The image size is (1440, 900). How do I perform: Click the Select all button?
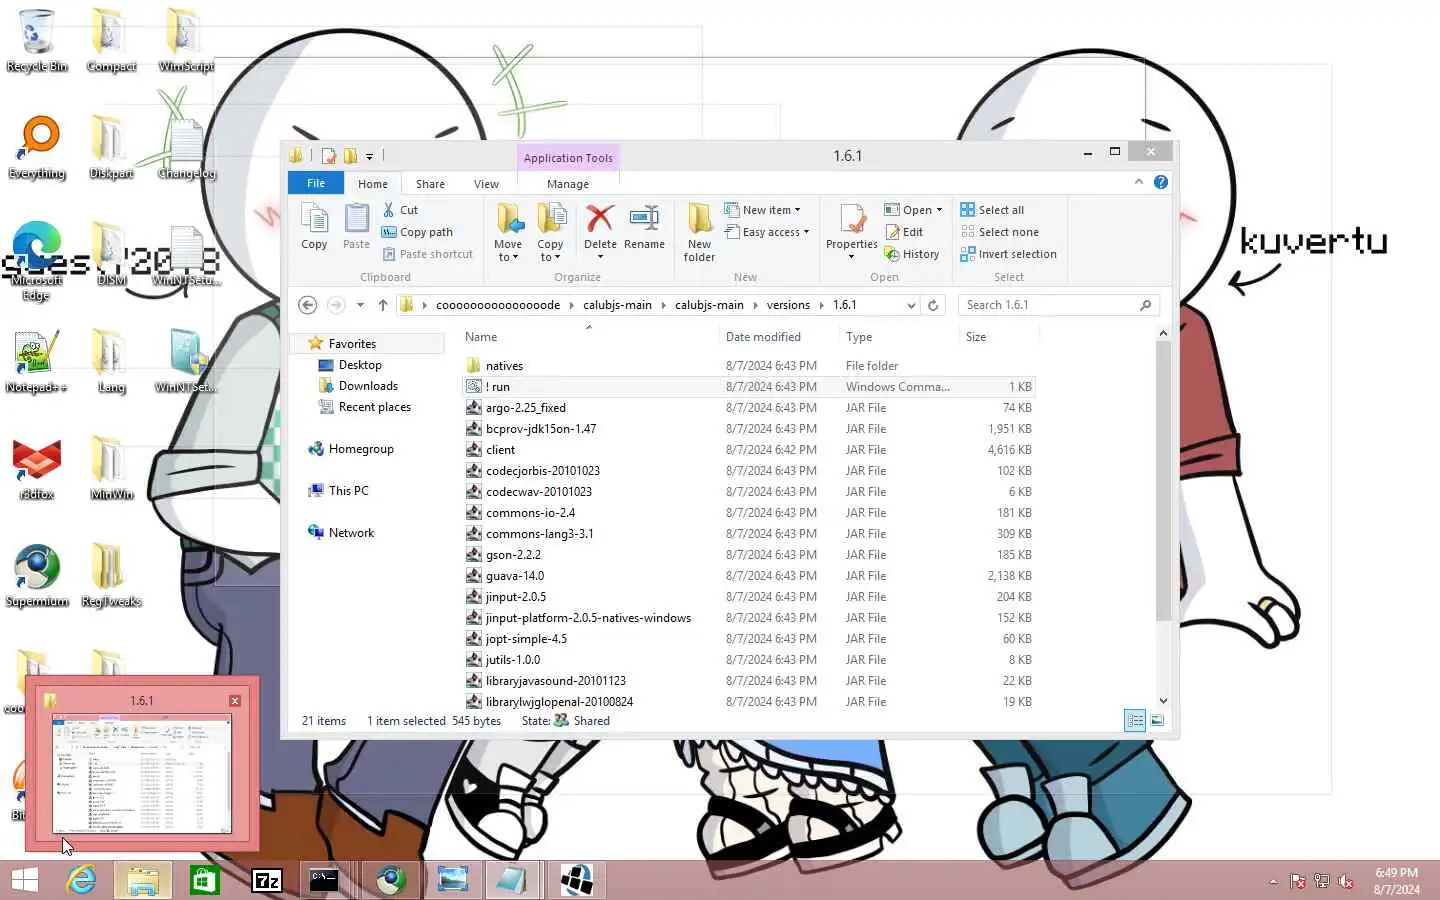(x=992, y=210)
